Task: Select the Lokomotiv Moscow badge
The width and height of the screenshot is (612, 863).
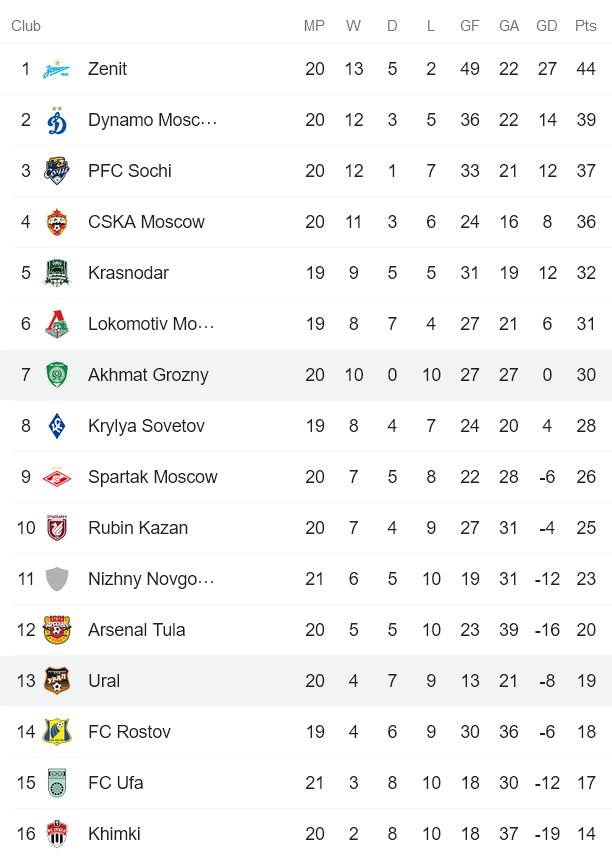Action: click(59, 324)
